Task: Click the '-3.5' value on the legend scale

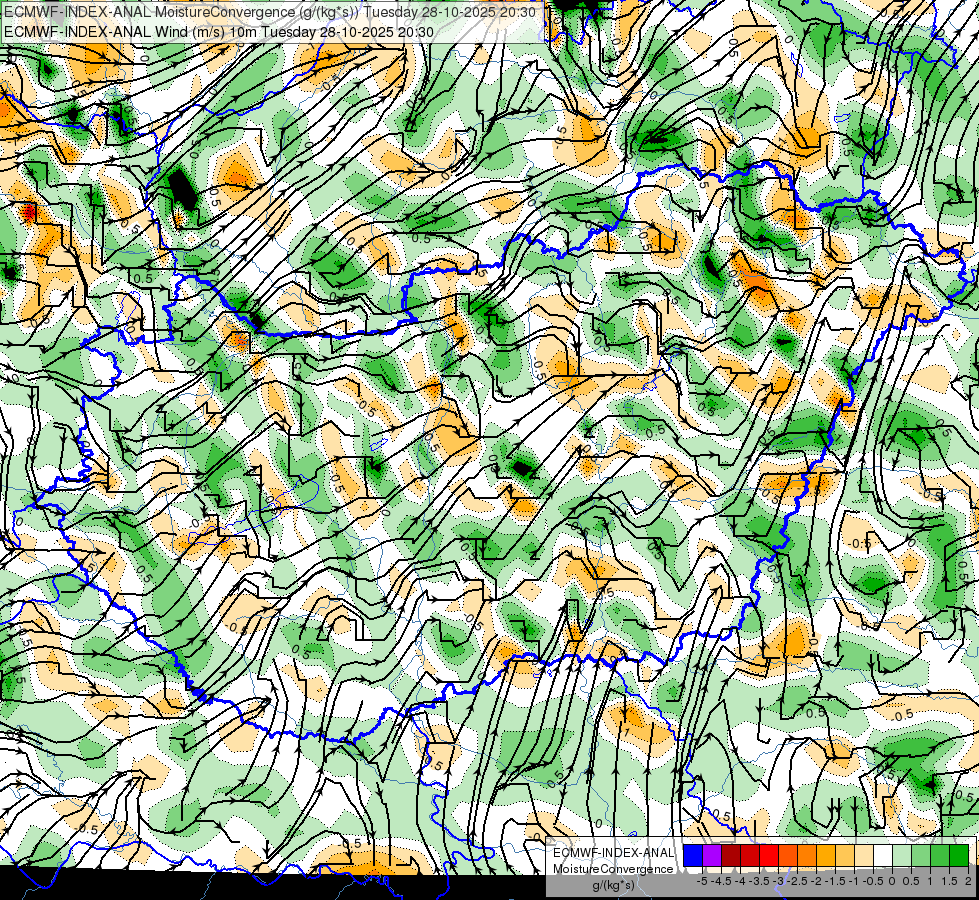Action: 759,881
